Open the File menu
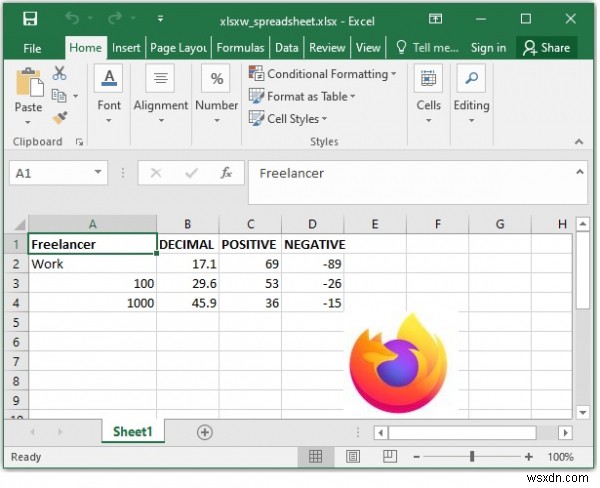Screen dimensions: 600x488 tap(32, 48)
